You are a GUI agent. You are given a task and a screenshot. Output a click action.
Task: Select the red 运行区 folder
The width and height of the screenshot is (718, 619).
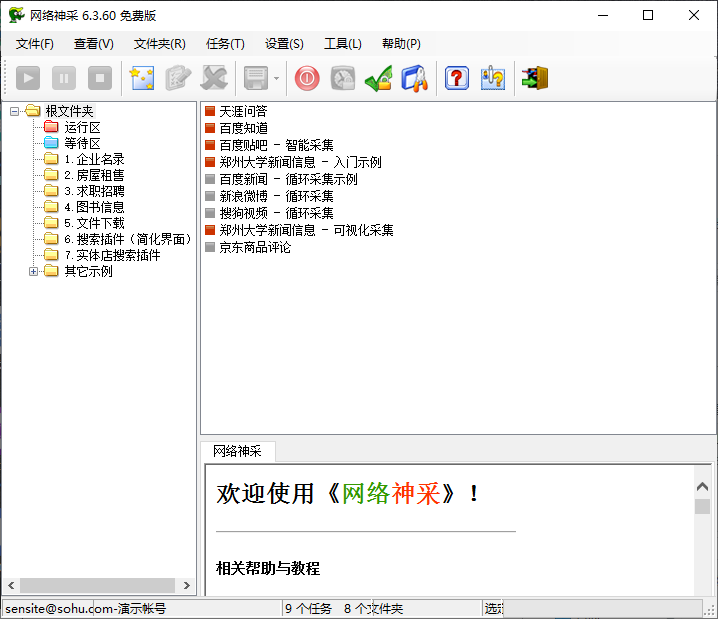click(82, 127)
